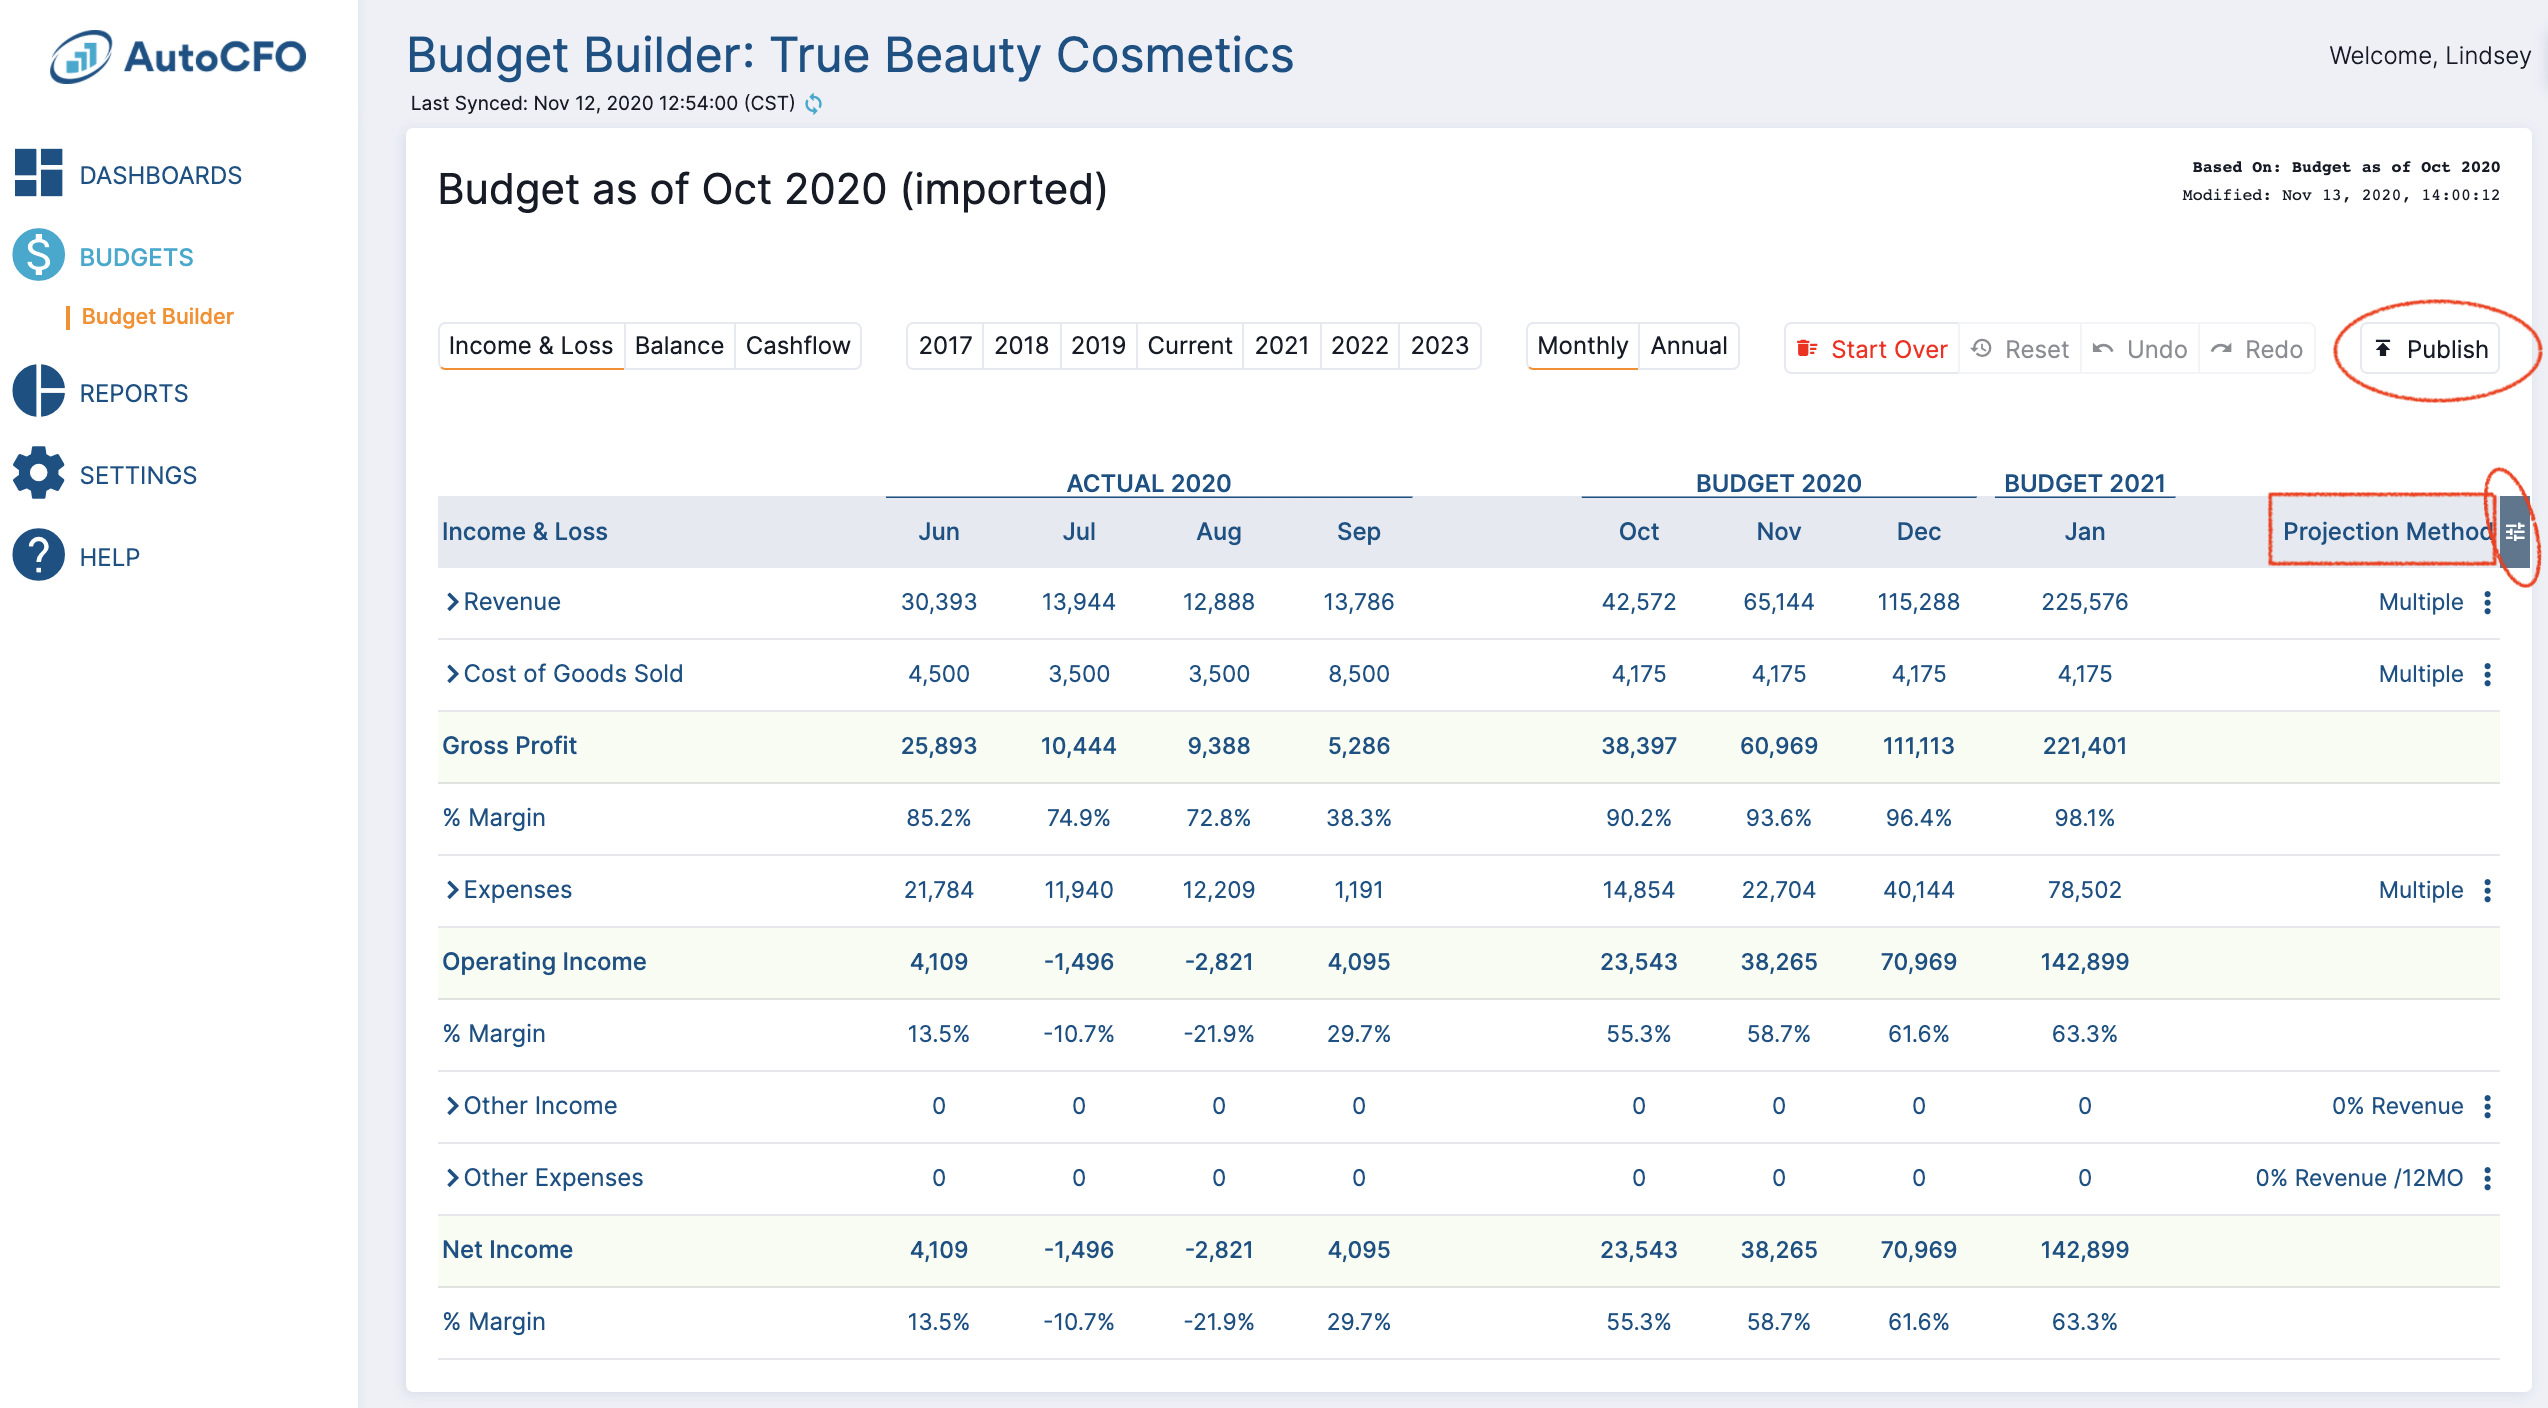Viewport: 2548px width, 1408px height.
Task: Open Dashboards menu item
Action: 161,175
